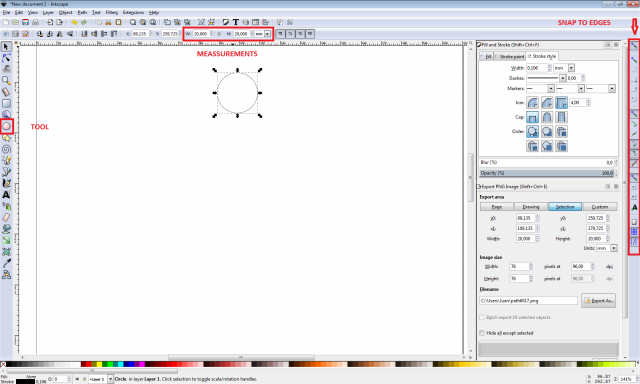This screenshot has width=640, height=384.
Task: Open units dropdown beside H field
Action: click(267, 34)
